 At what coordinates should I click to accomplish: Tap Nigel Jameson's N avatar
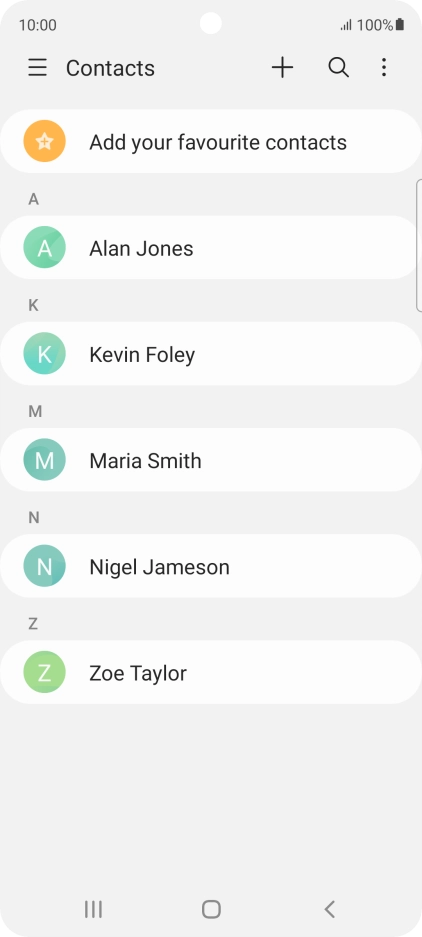[x=44, y=566]
